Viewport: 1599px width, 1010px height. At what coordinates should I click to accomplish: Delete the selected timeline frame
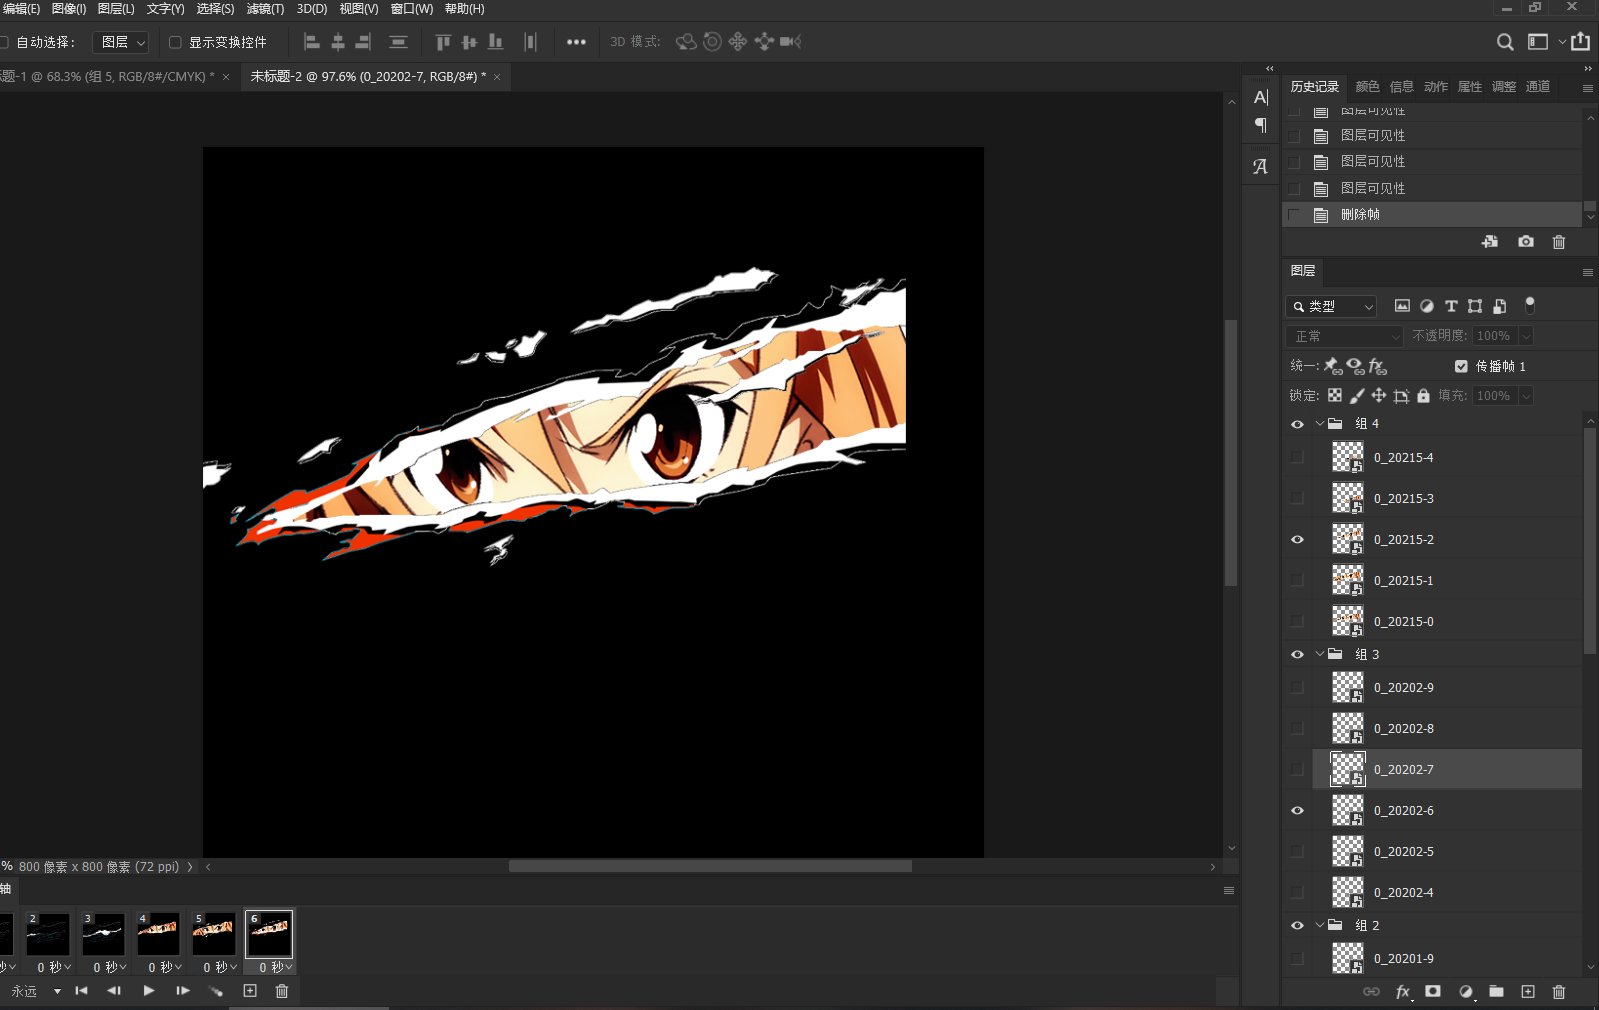click(282, 991)
